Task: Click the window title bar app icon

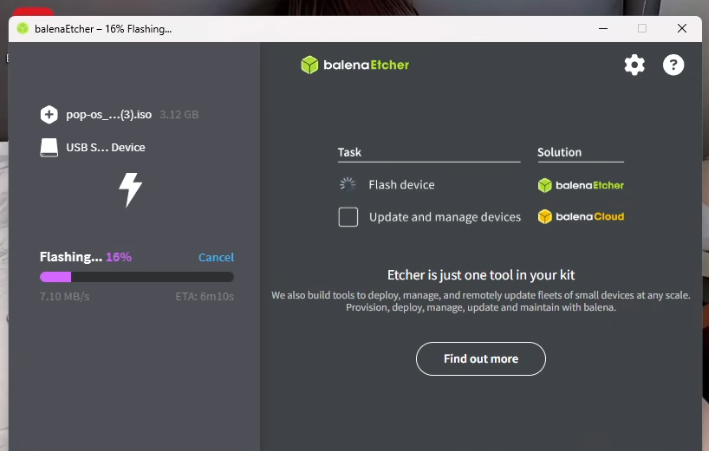Action: [x=23, y=29]
